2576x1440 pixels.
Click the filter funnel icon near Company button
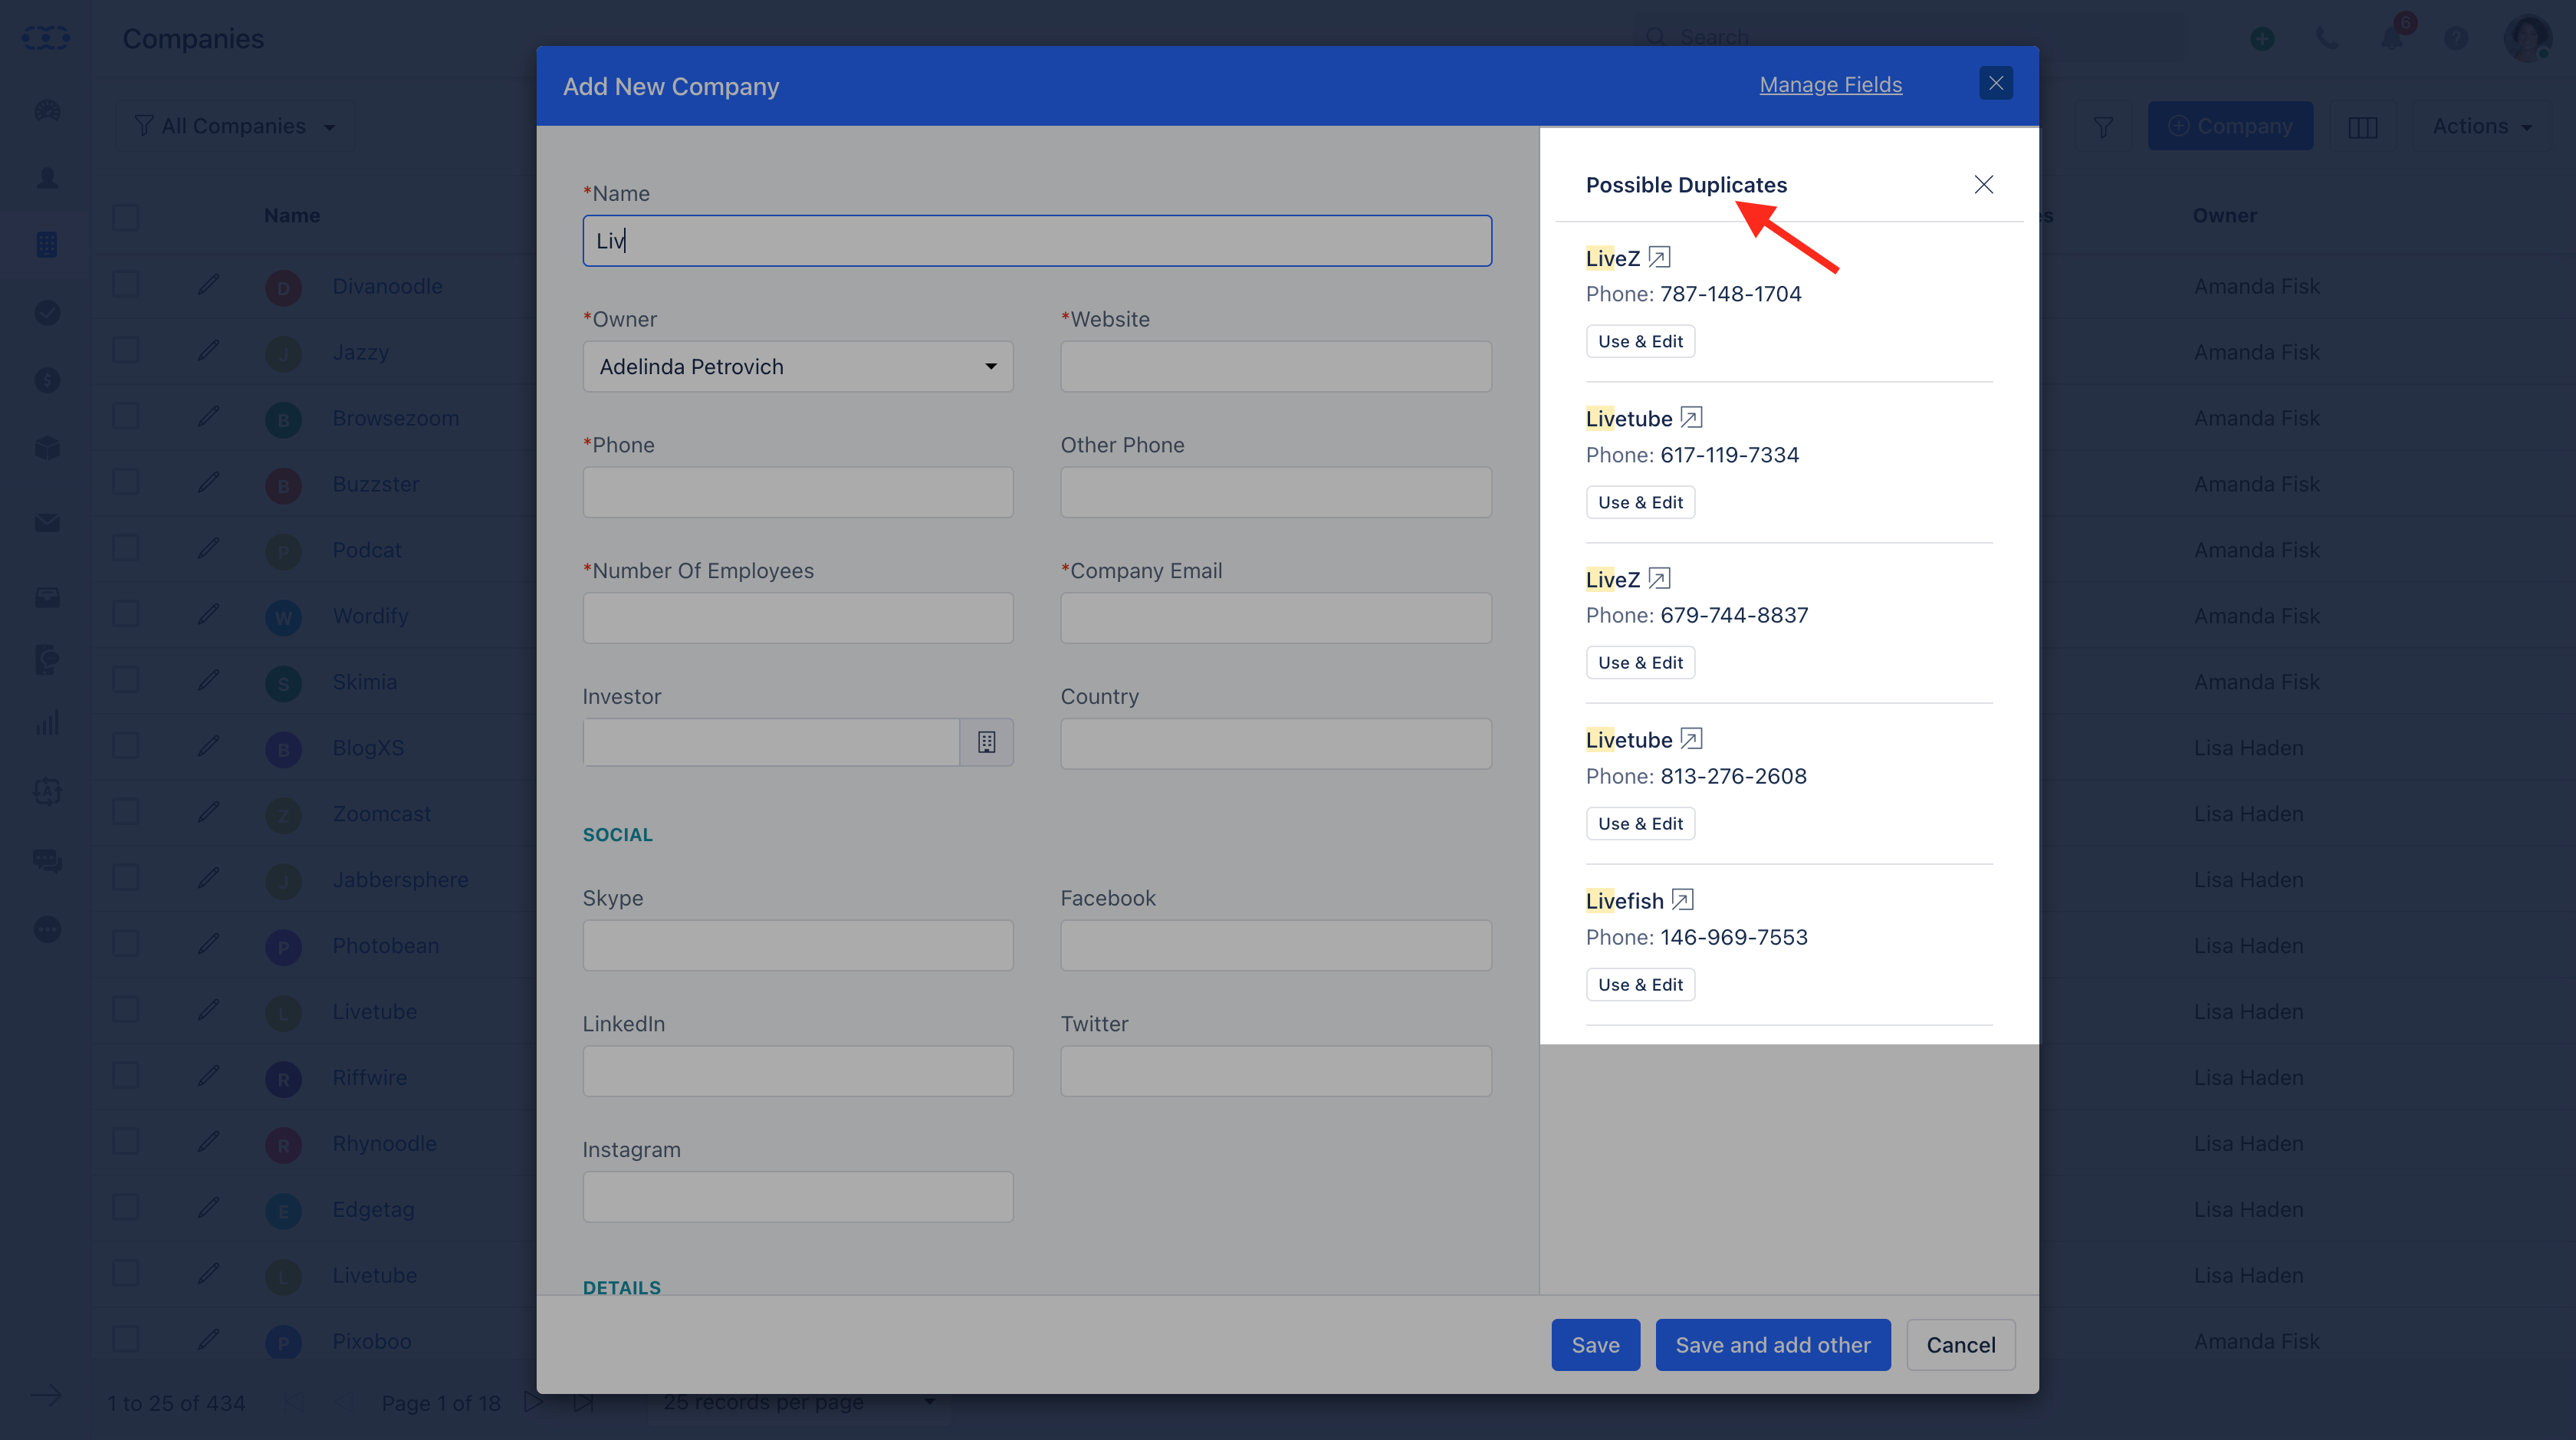click(x=2103, y=127)
